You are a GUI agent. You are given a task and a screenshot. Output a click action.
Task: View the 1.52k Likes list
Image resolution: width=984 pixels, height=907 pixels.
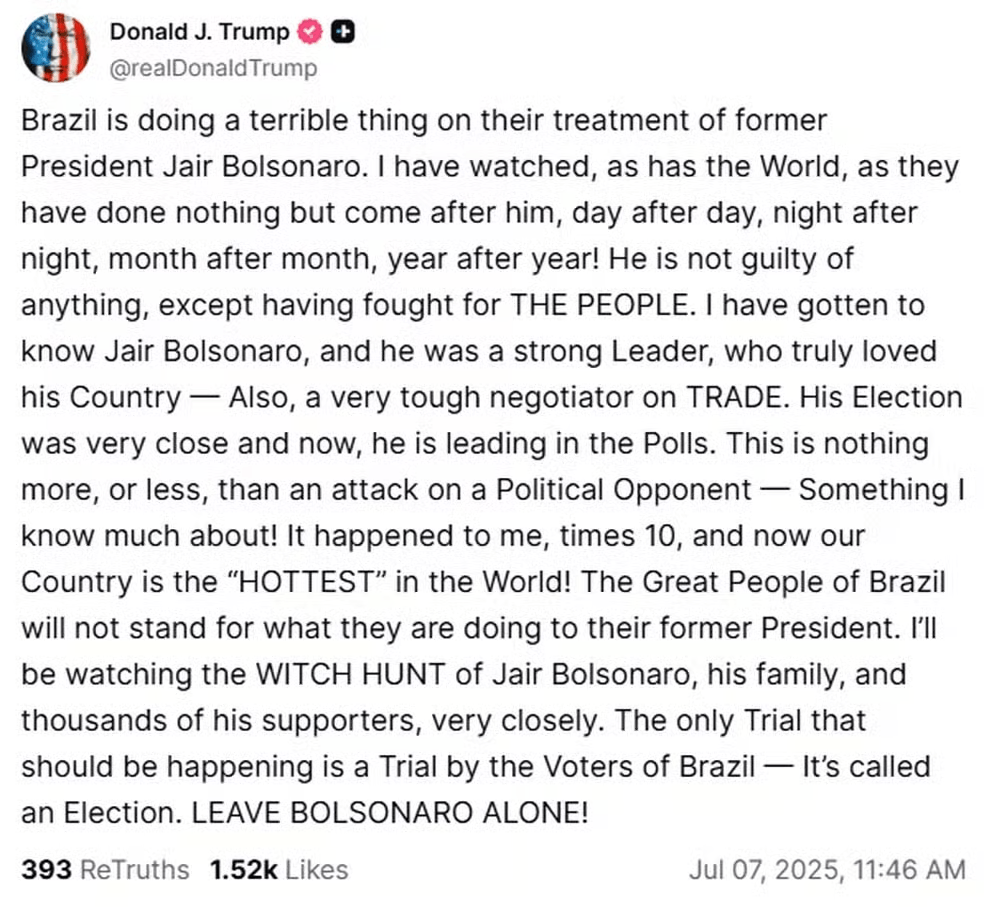coord(279,869)
